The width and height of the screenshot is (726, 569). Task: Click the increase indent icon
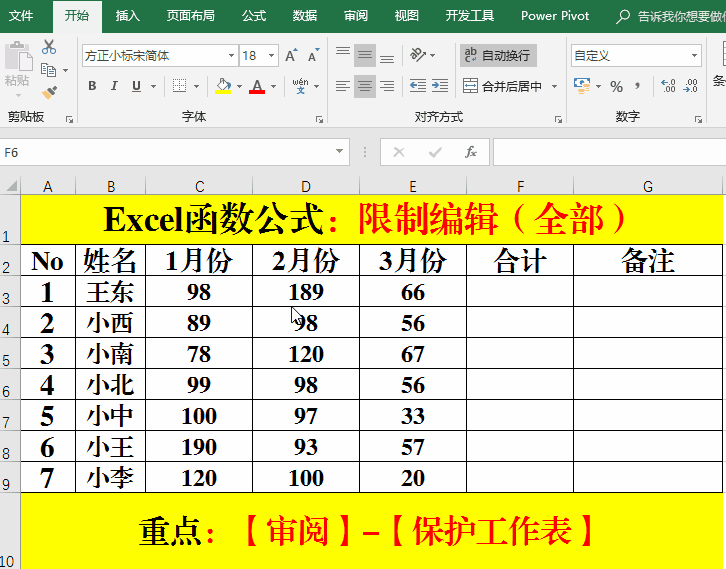pyautogui.click(x=440, y=86)
